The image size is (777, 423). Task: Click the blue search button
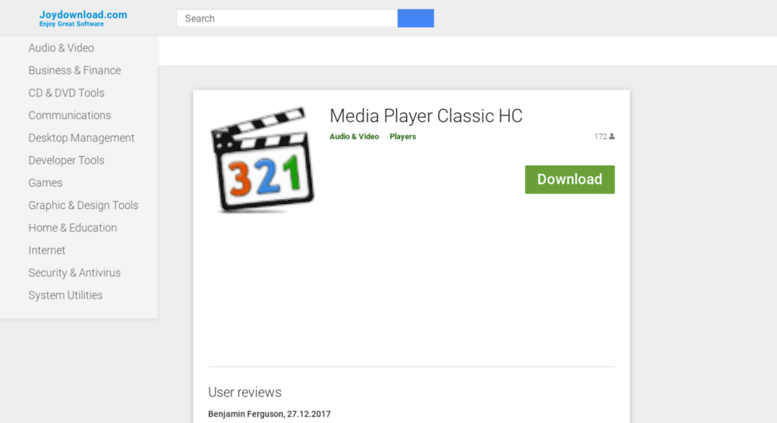click(x=416, y=18)
